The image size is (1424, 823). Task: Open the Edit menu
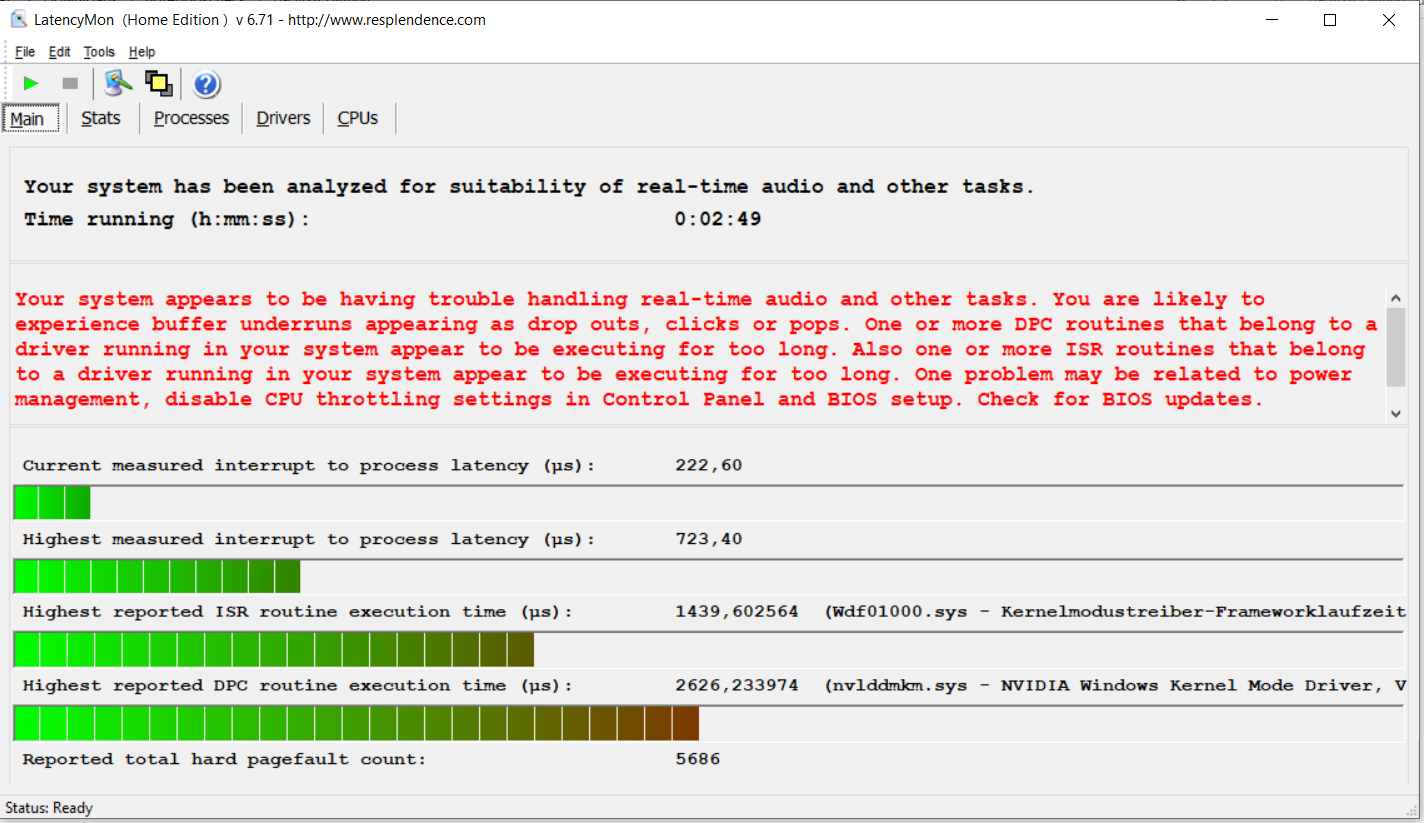click(60, 52)
